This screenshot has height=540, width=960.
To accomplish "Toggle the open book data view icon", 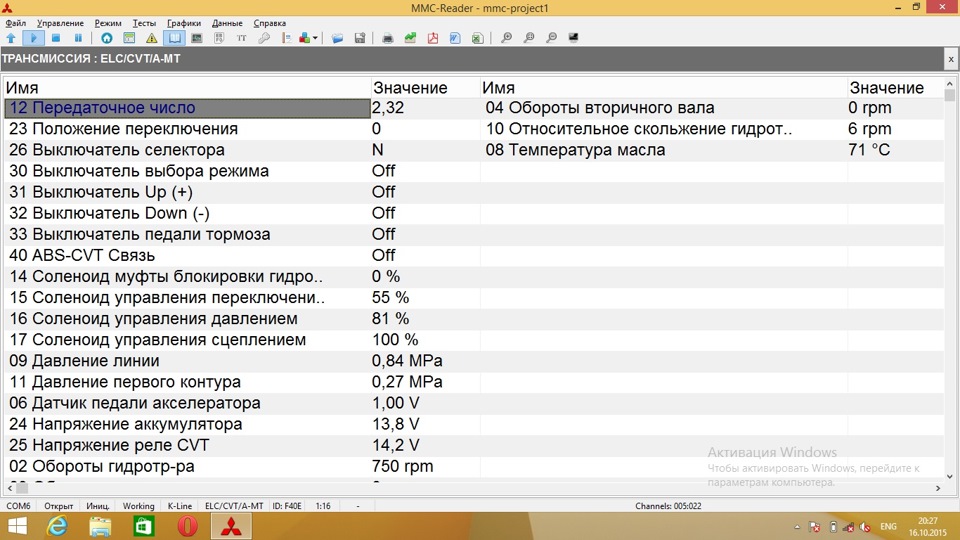I will (174, 38).
